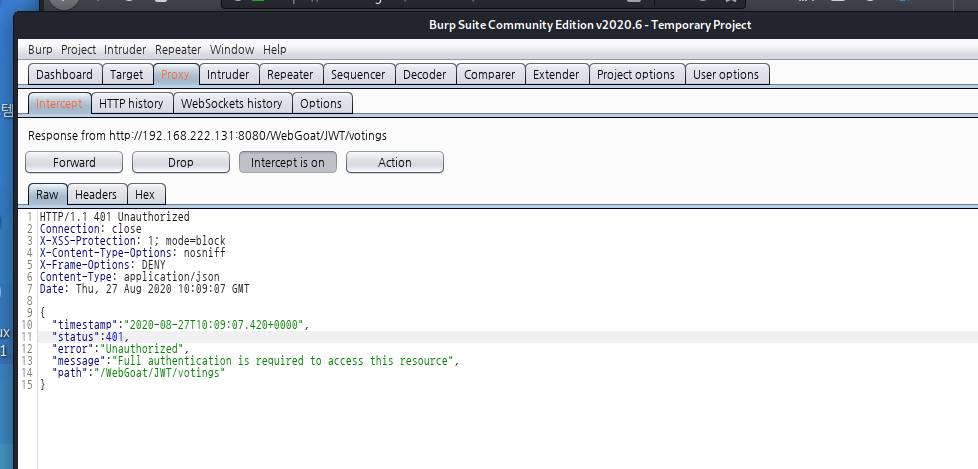Click the X-Content-Type-Options: nosniff line

click(x=132, y=253)
